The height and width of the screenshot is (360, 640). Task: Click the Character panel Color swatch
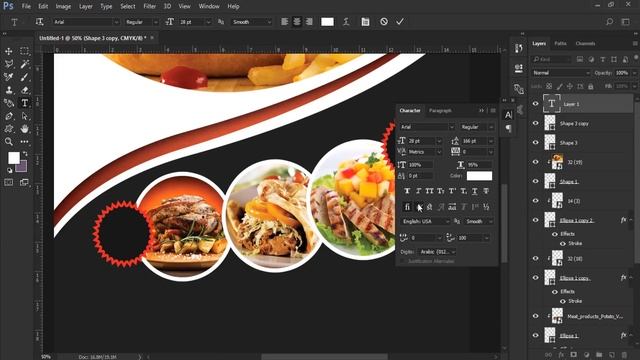[x=479, y=176]
